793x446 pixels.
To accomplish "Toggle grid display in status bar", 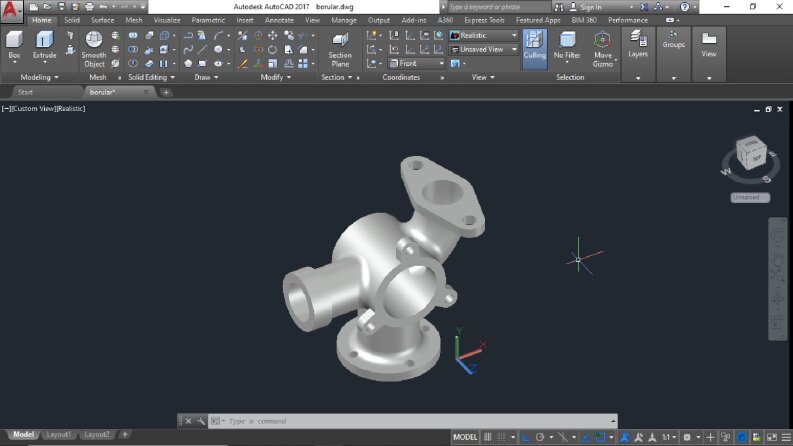I will (x=488, y=437).
